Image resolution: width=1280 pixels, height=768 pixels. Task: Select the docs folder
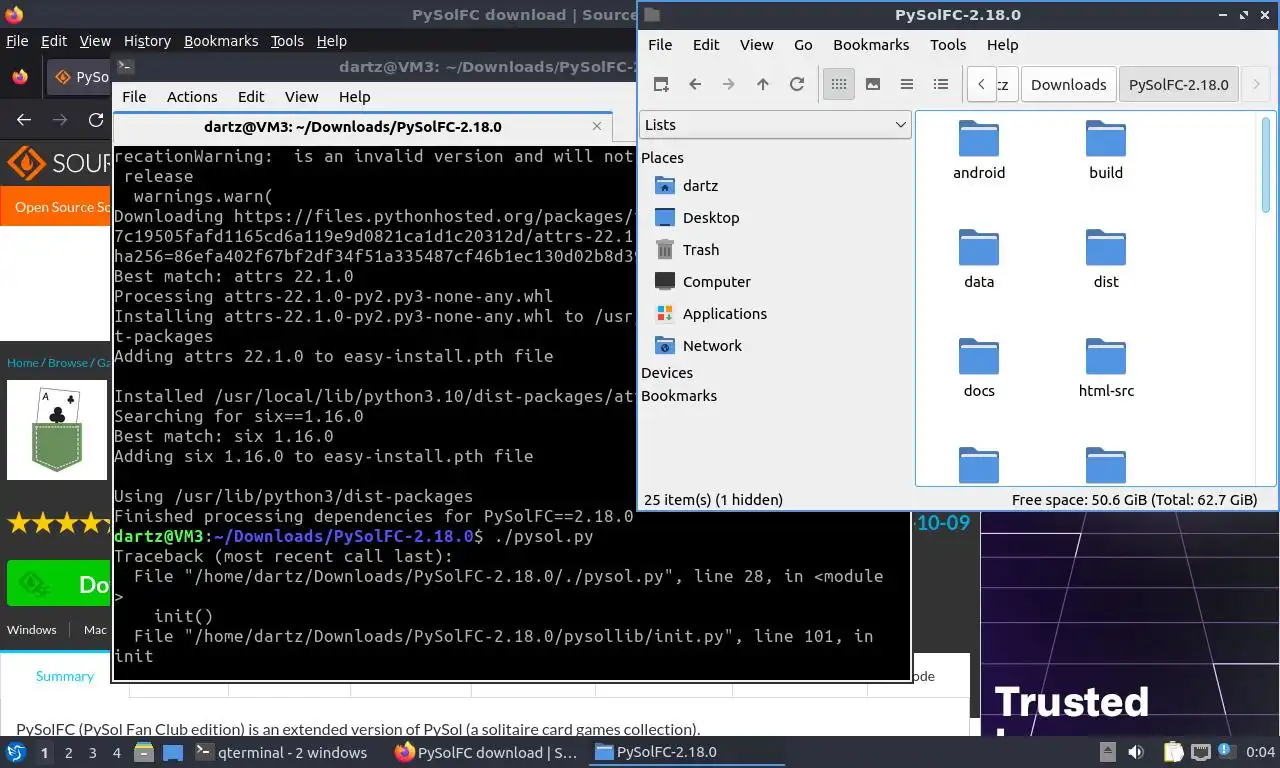979,368
